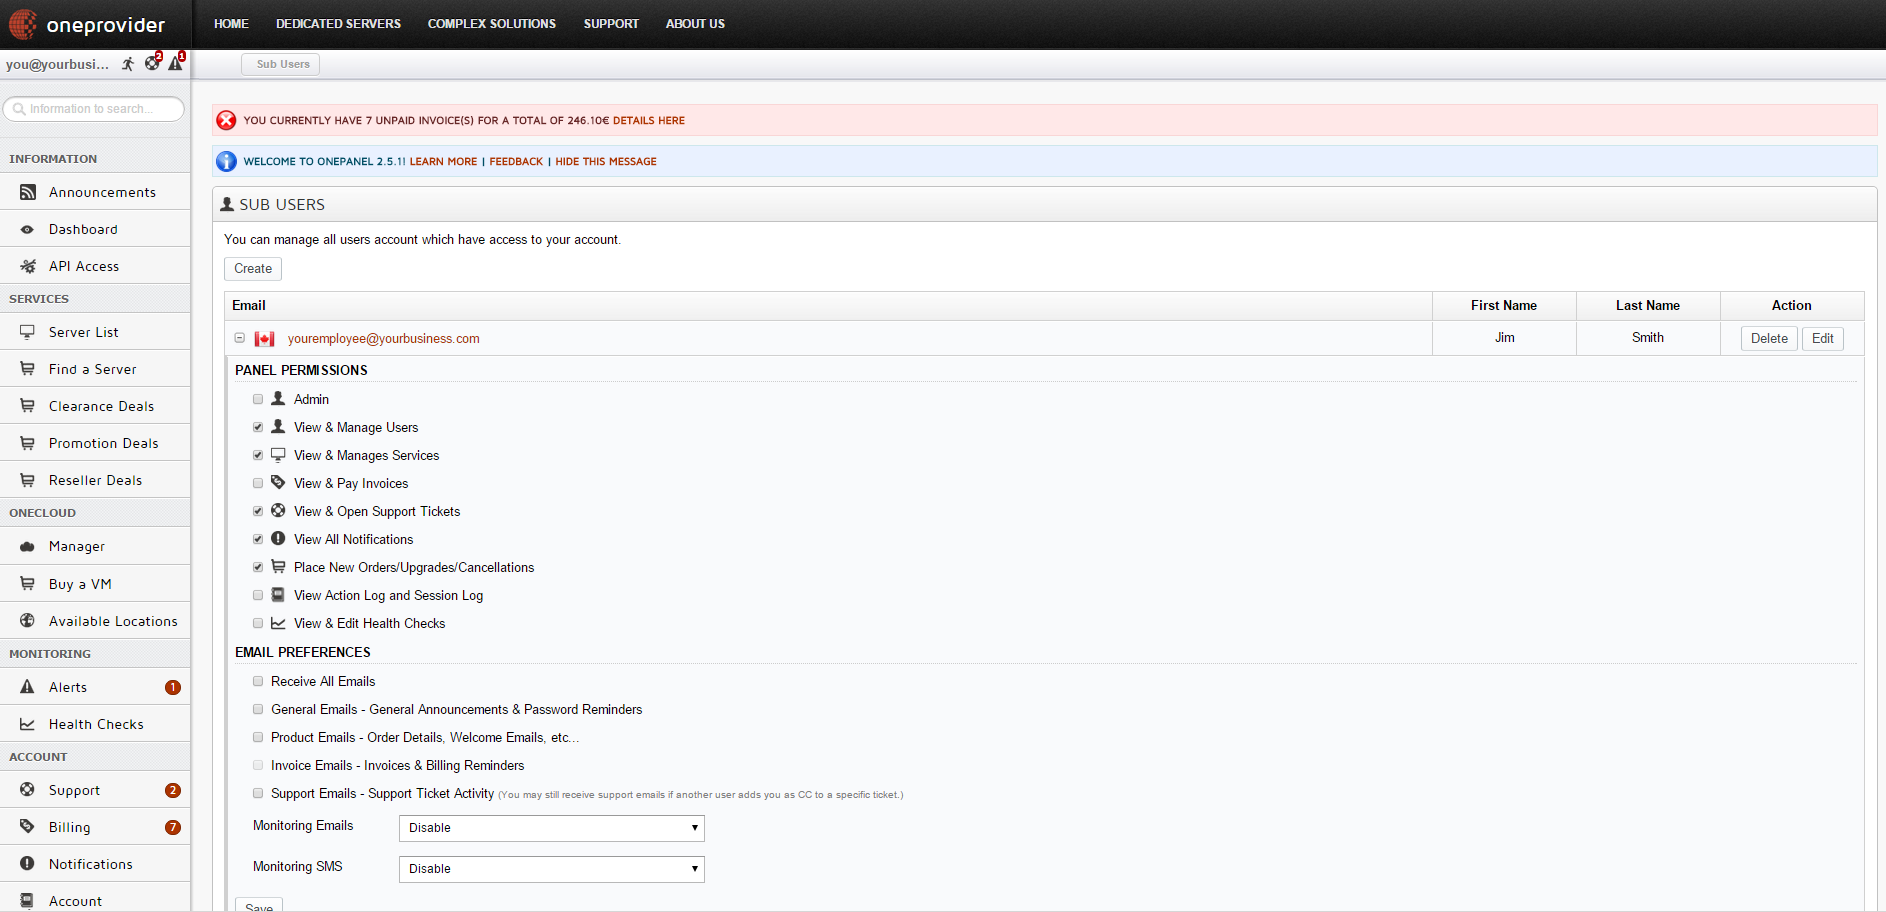
Task: Open the alerts warning icon in header
Action: [x=175, y=64]
